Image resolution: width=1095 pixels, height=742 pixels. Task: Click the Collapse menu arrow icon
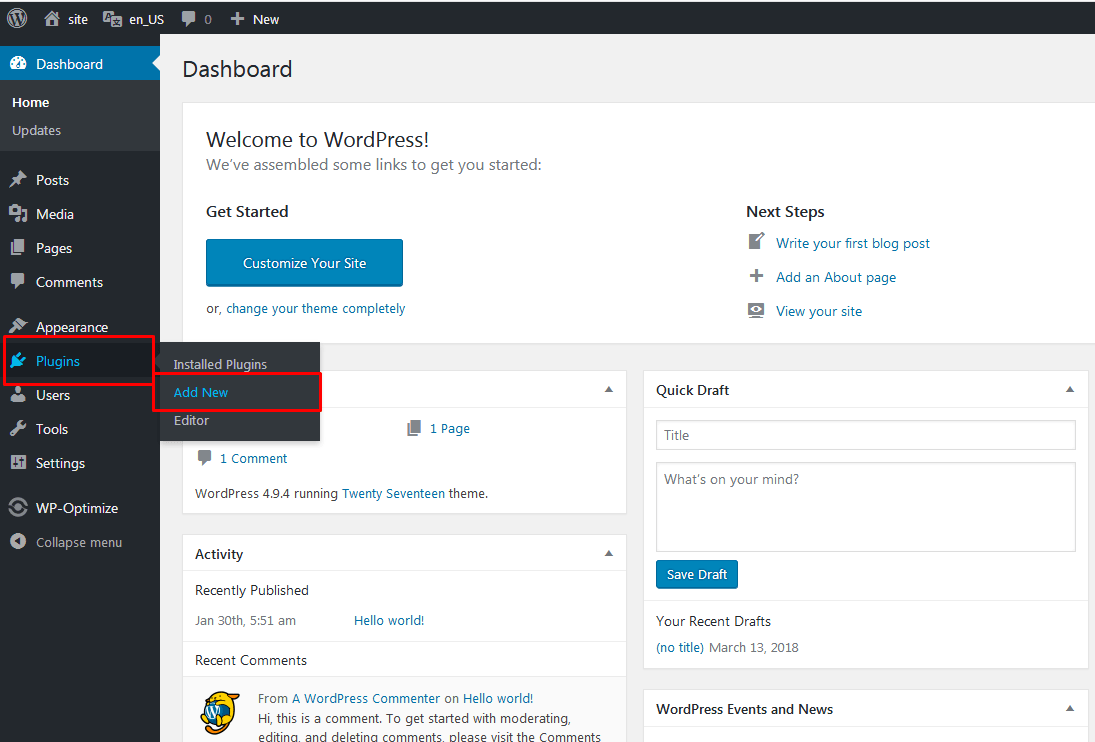(x=18, y=542)
